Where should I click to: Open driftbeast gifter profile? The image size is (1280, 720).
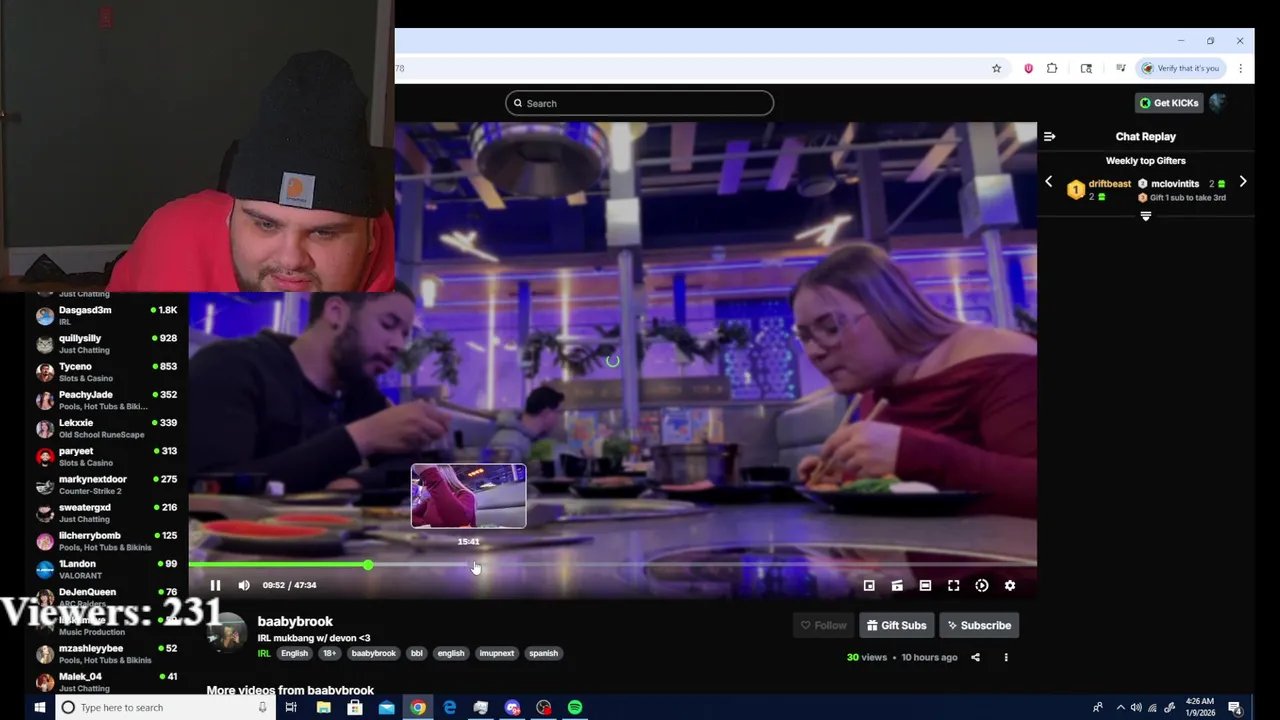1109,184
